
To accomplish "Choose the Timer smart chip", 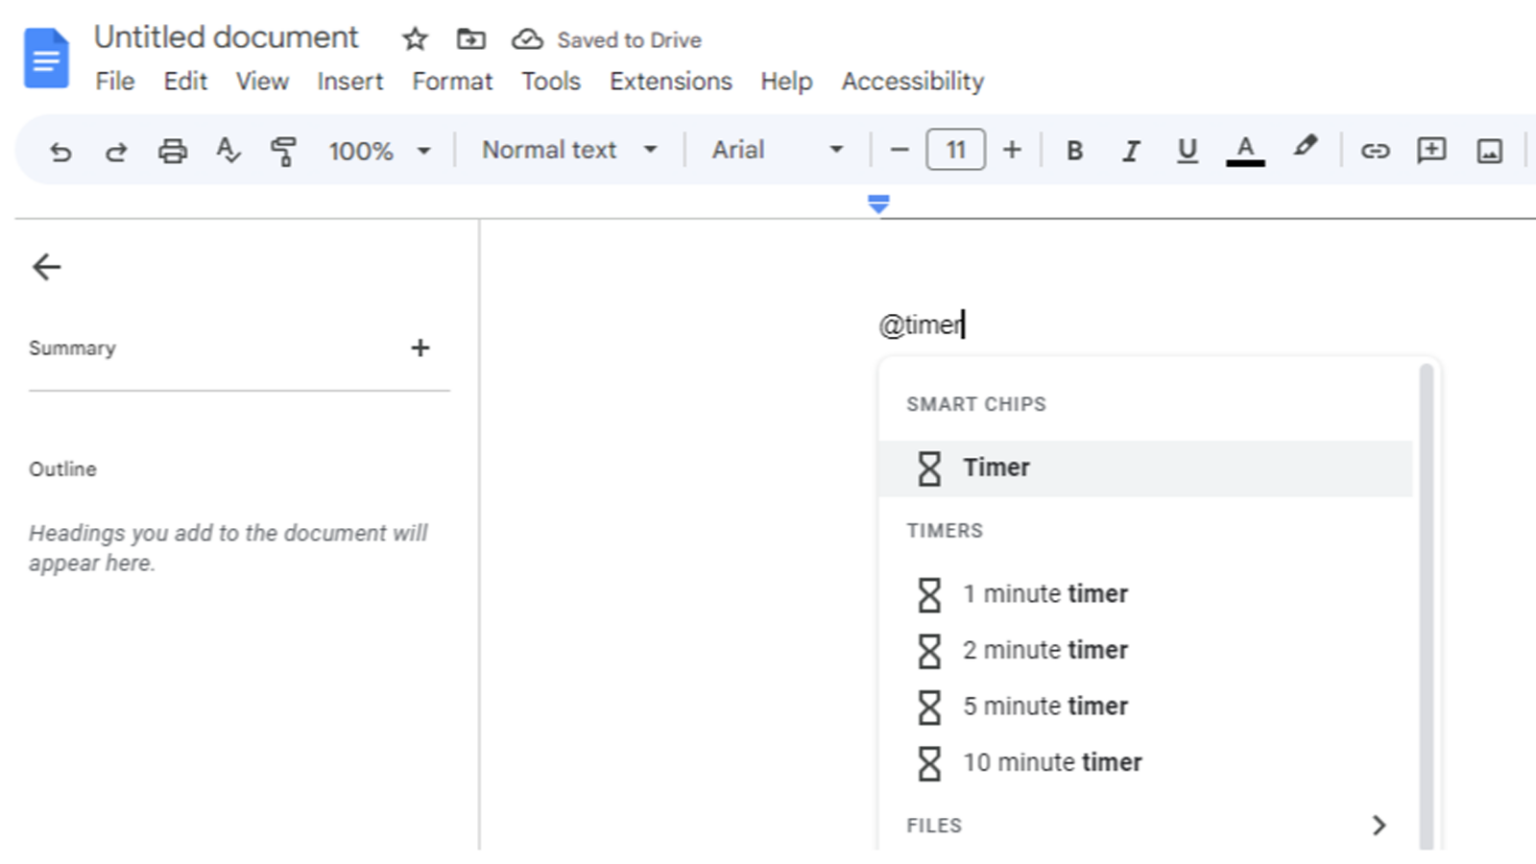I will [x=995, y=468].
